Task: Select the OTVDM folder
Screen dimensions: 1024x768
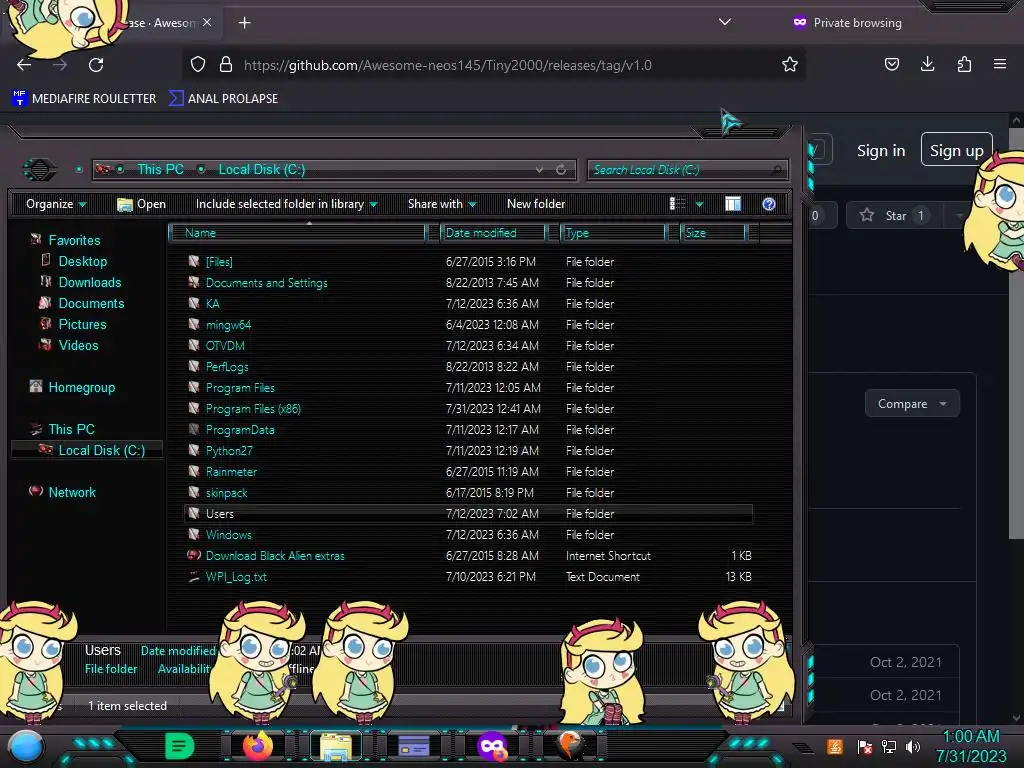Action: [225, 345]
